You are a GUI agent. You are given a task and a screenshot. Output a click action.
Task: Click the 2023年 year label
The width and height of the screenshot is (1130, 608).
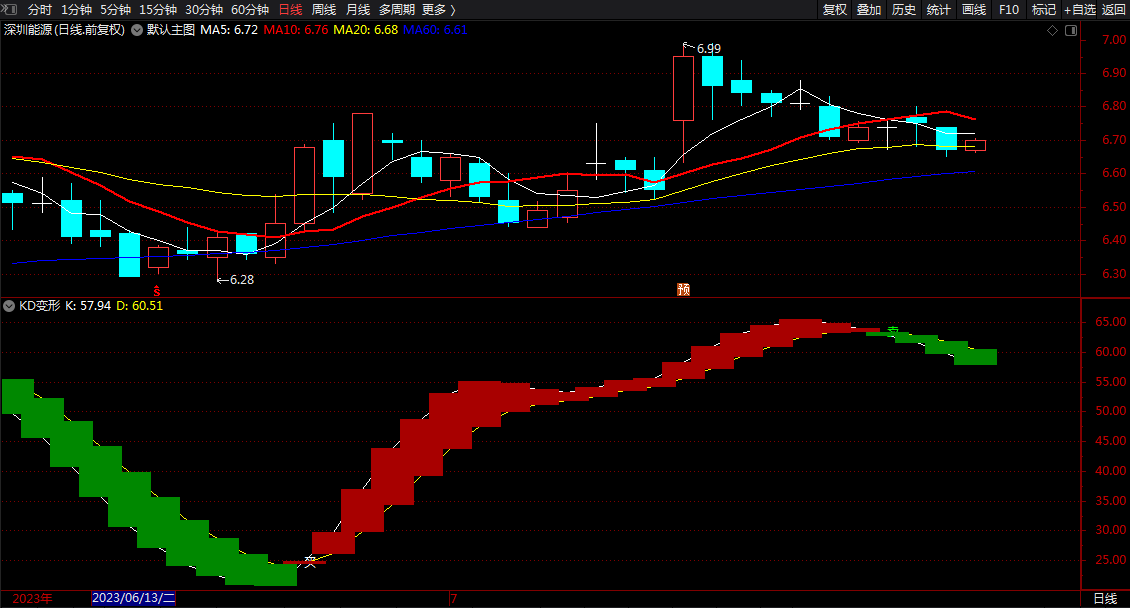(32, 599)
